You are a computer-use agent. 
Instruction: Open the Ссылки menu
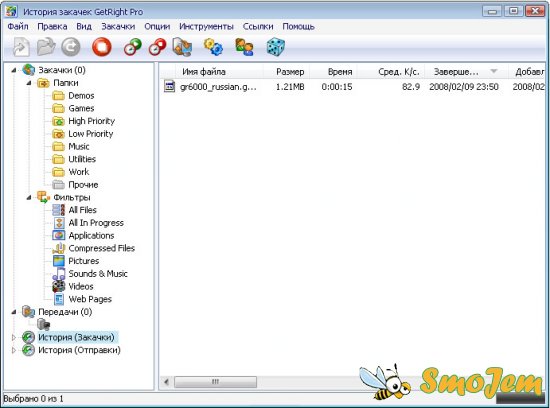coord(258,26)
